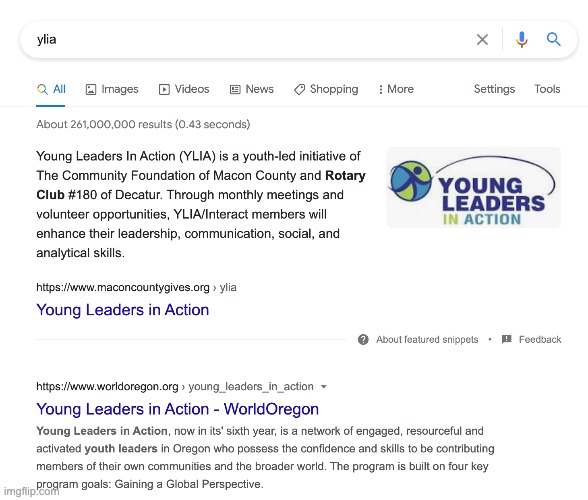Click the Young Leaders In Action logo thumbnail

pyautogui.click(x=474, y=188)
